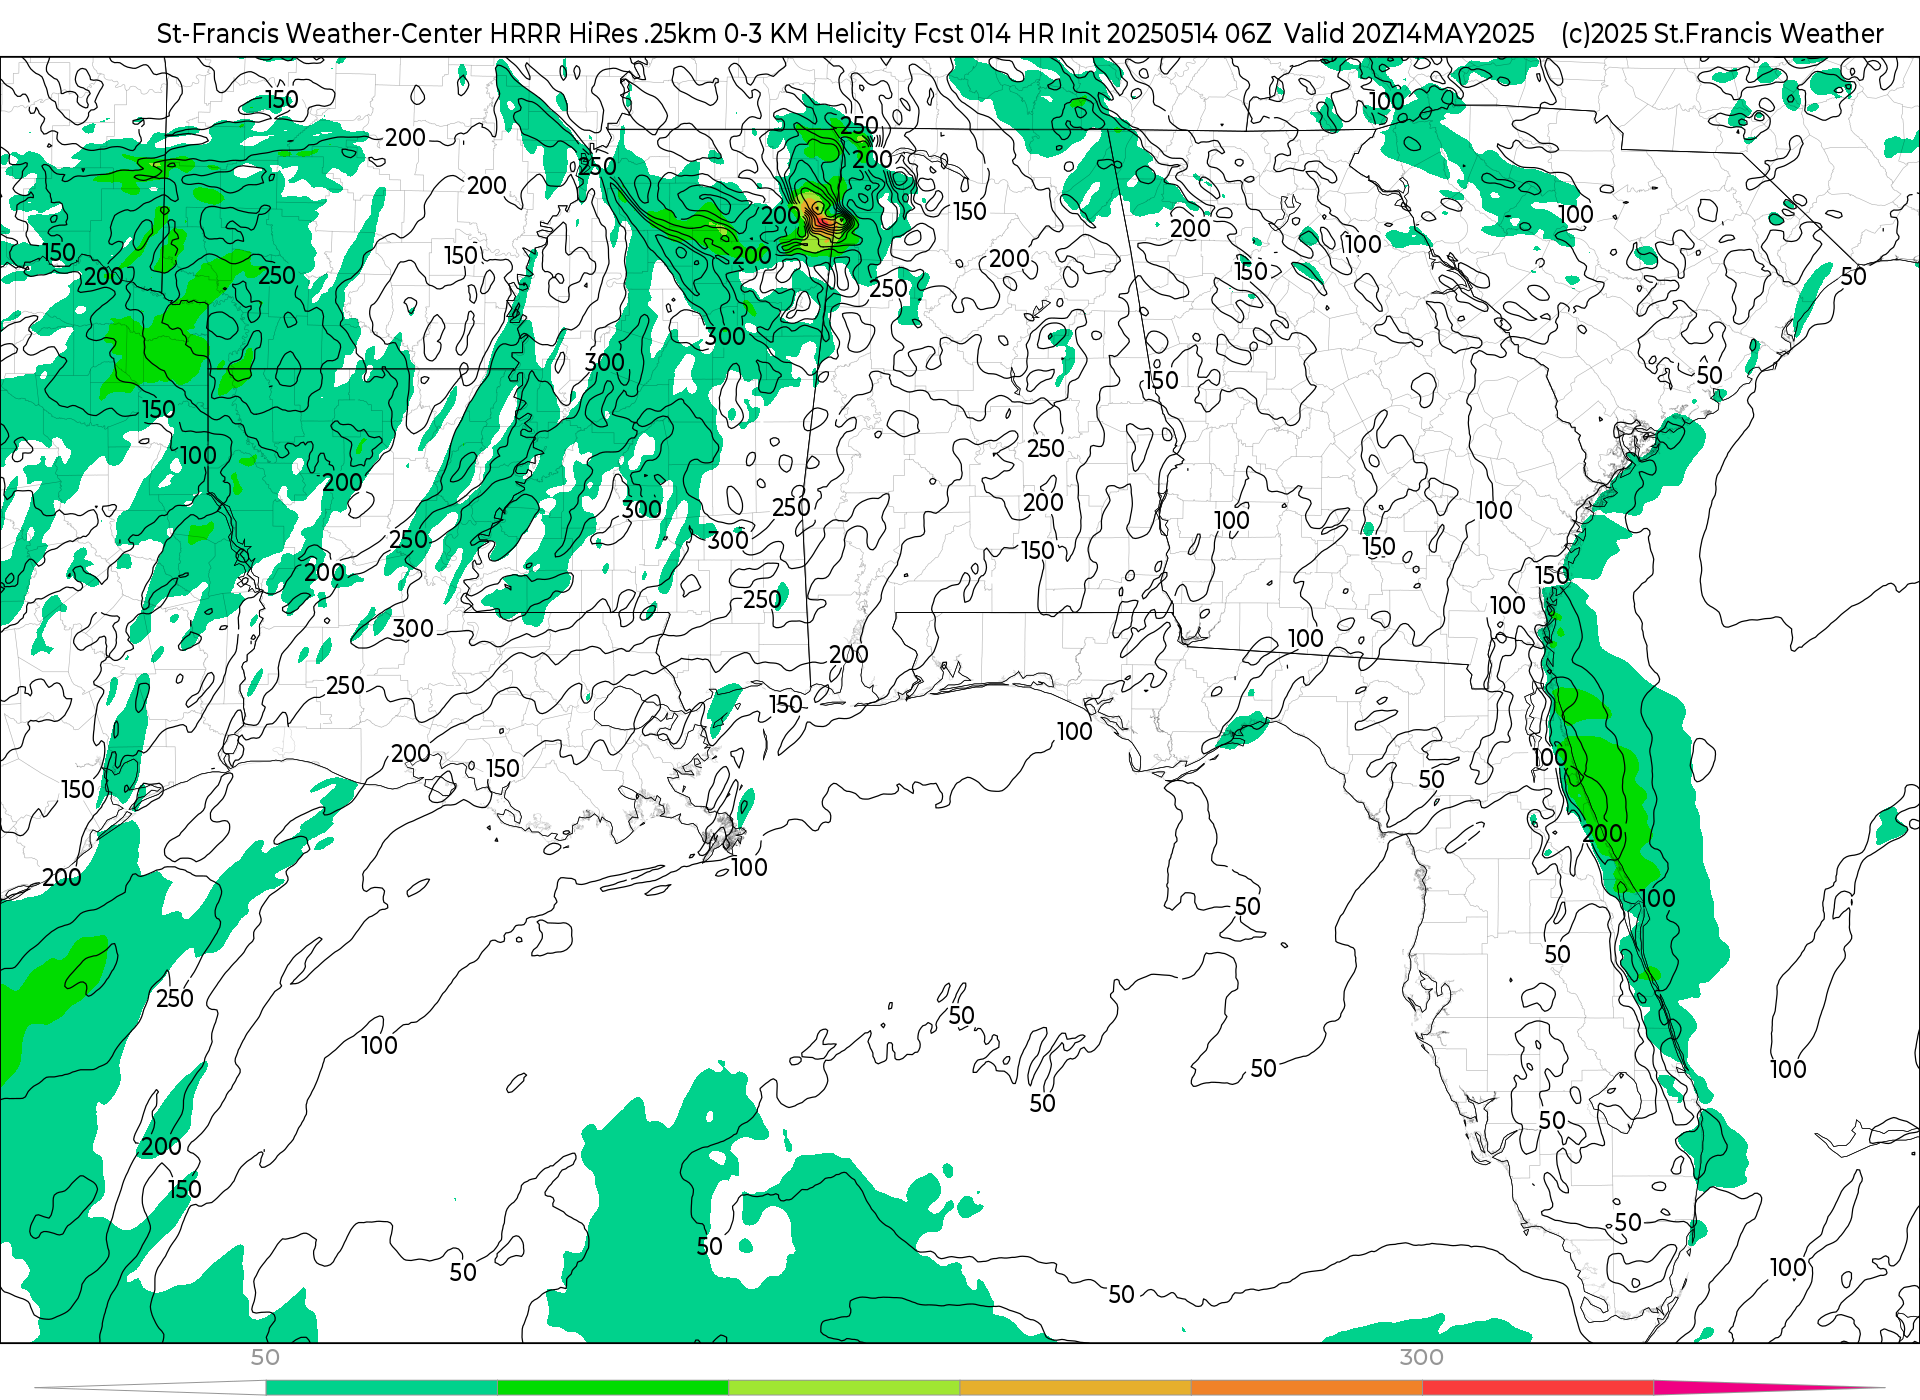
Task: Click the '(c)2025 St.Francis Weather' copyright text
Action: [x=1722, y=34]
